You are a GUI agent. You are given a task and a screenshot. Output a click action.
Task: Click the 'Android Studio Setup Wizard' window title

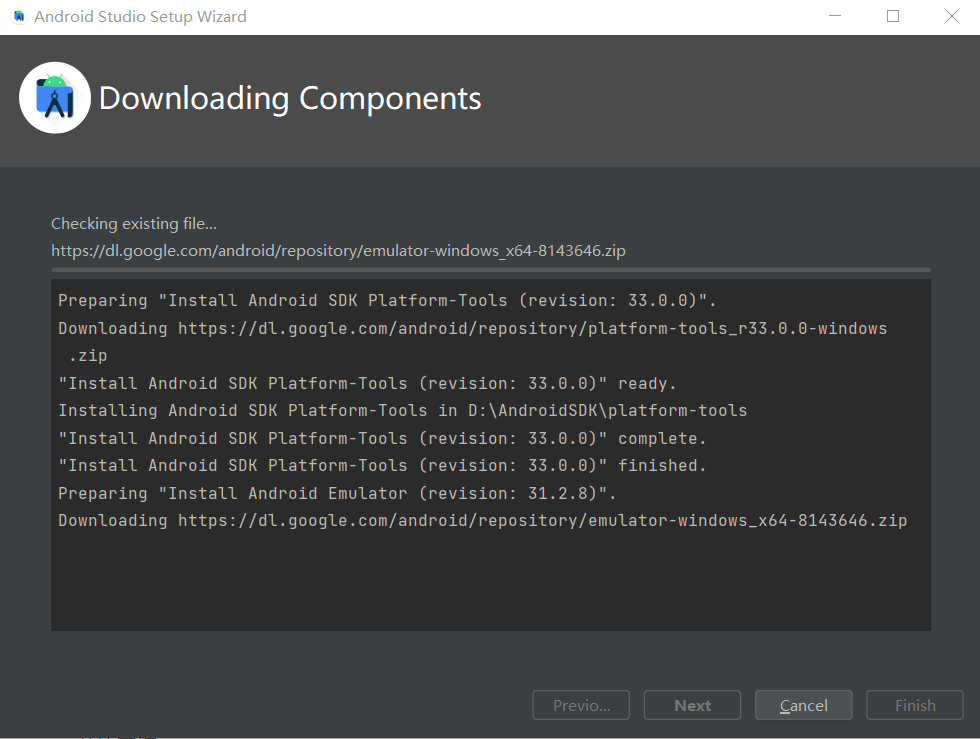(x=140, y=16)
